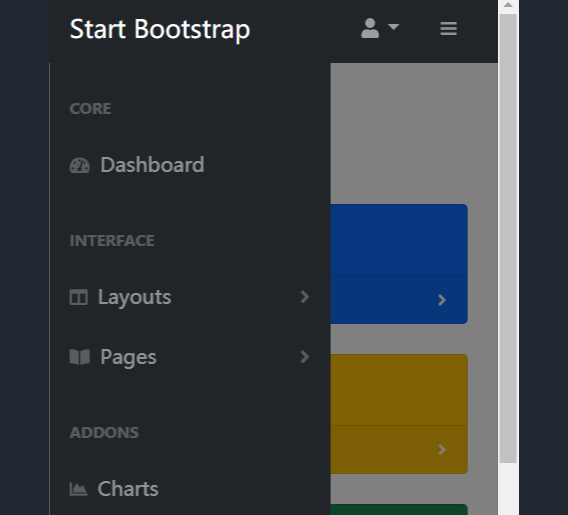Screen dimensions: 568x515
Task: Click the user profile icon
Action: (370, 28)
